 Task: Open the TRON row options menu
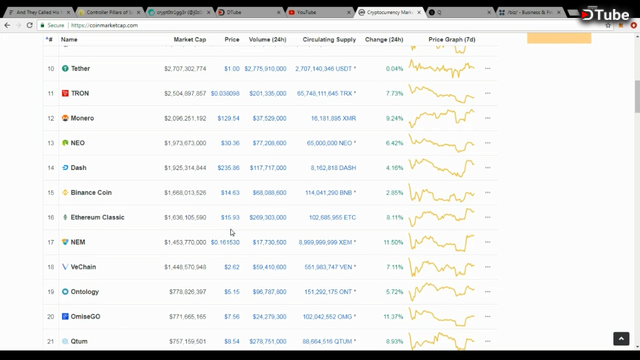488,93
